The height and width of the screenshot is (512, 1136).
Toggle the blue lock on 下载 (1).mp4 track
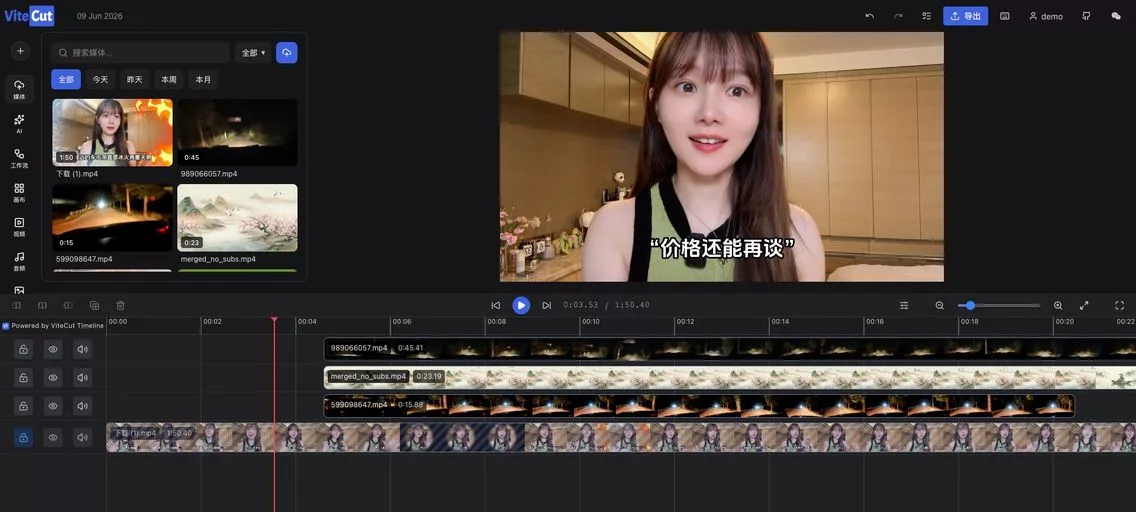[x=23, y=437]
